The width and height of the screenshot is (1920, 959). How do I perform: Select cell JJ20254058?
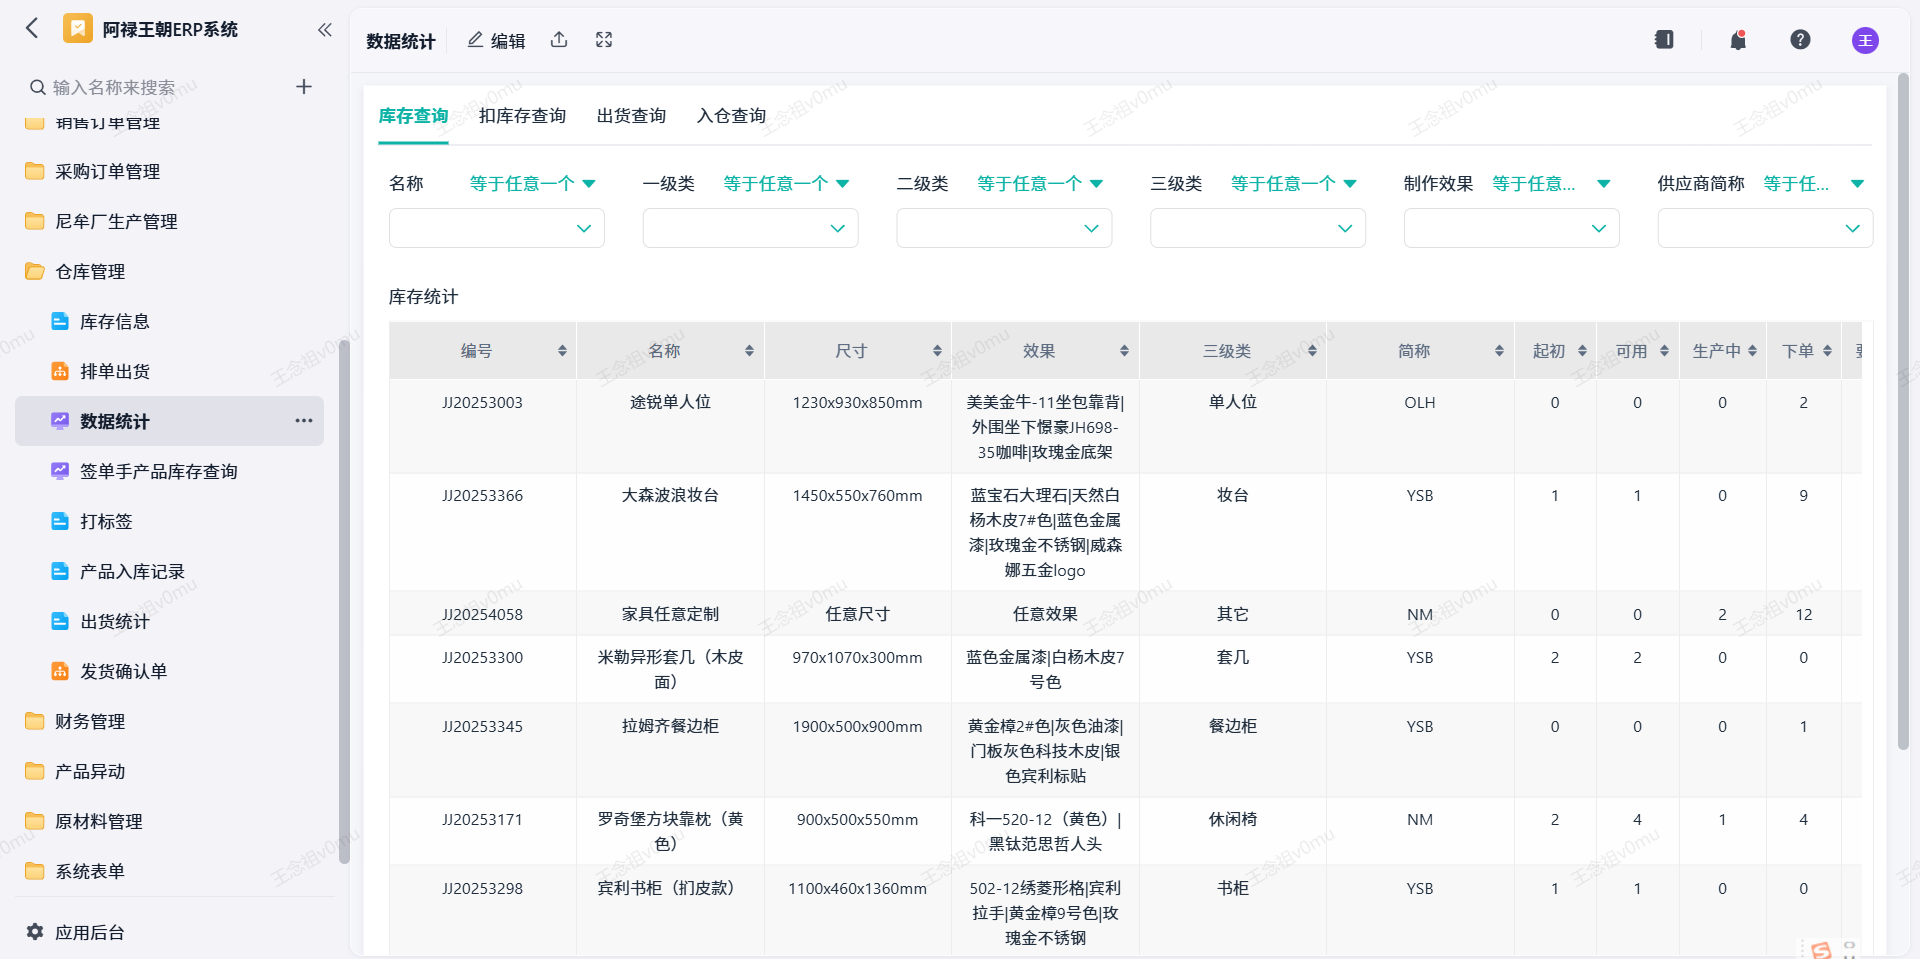482,614
